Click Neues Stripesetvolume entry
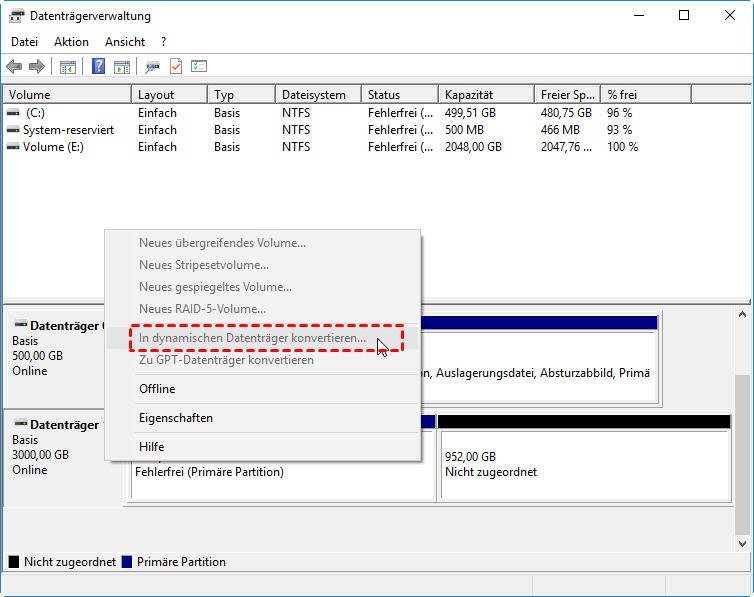Screen dimensions: 754x597 pos(263,265)
